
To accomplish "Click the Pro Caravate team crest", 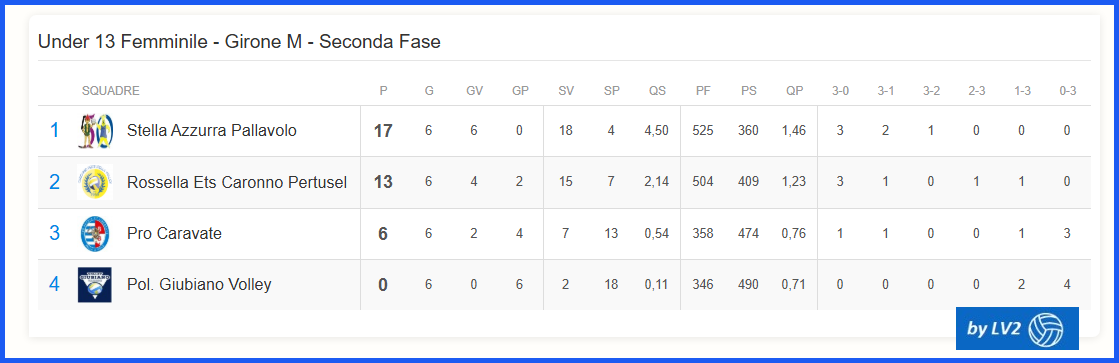I will click(x=95, y=234).
